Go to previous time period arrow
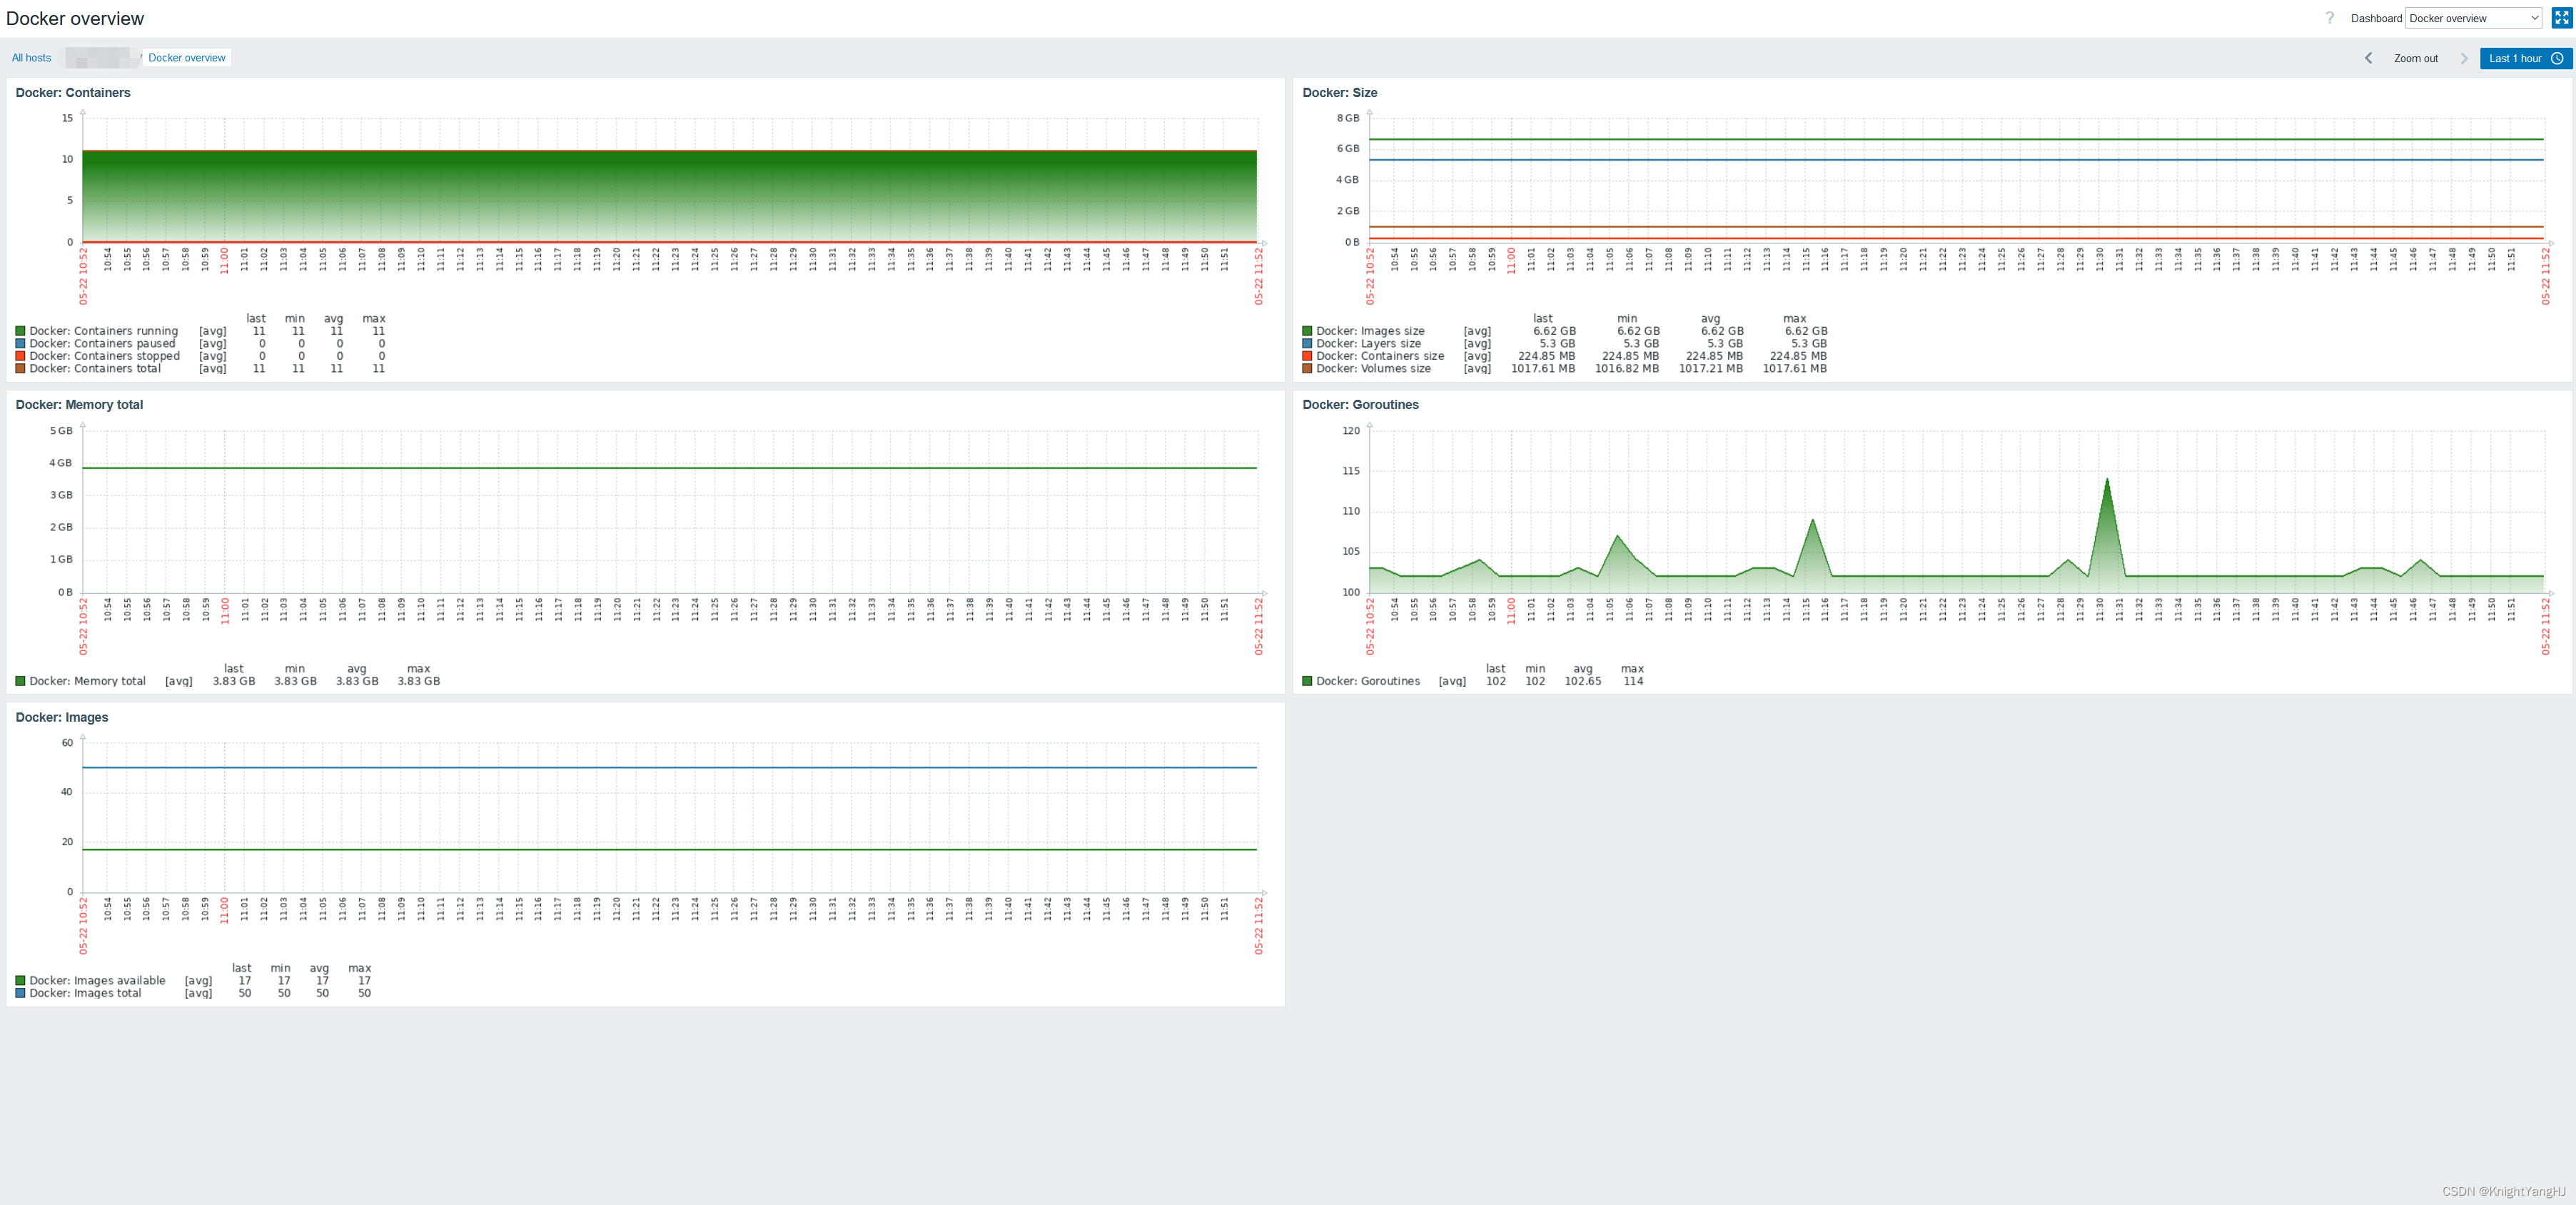This screenshot has width=2576, height=1205. (2368, 58)
